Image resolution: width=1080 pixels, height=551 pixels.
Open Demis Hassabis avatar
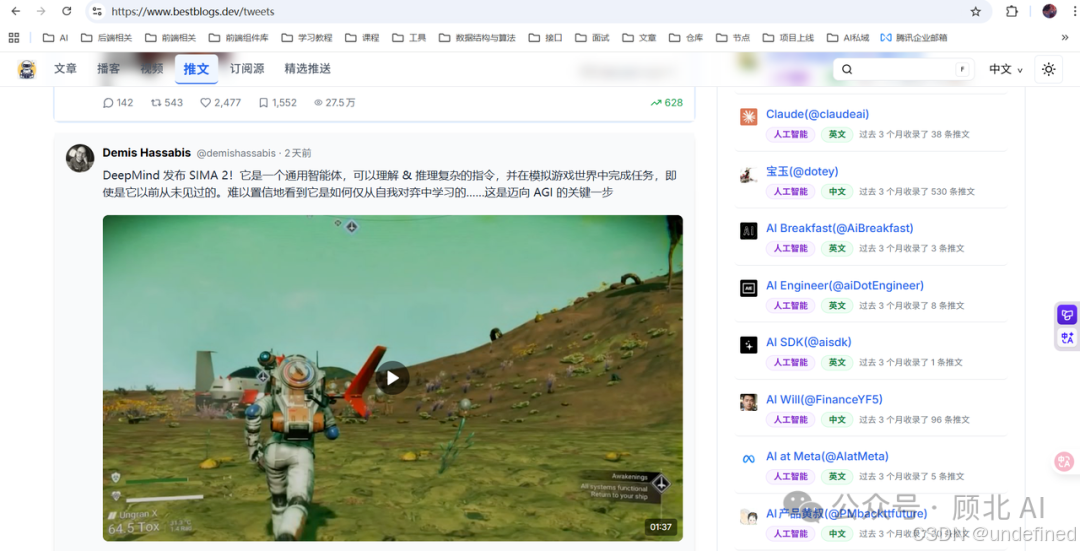click(80, 158)
